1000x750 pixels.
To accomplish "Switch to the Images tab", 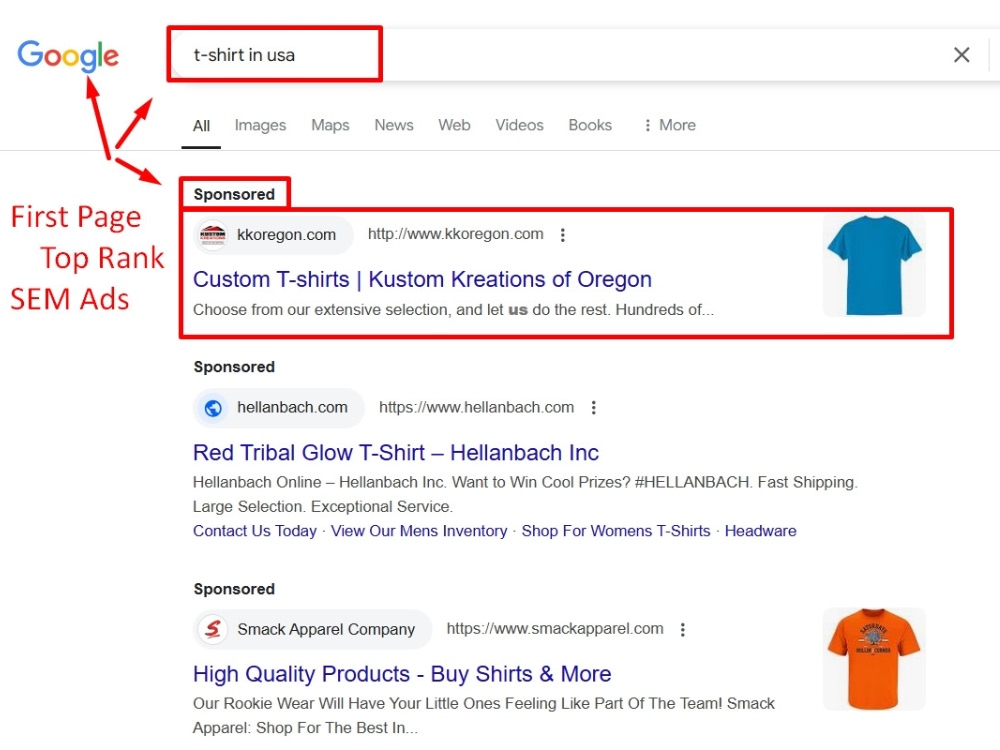I will pyautogui.click(x=260, y=125).
